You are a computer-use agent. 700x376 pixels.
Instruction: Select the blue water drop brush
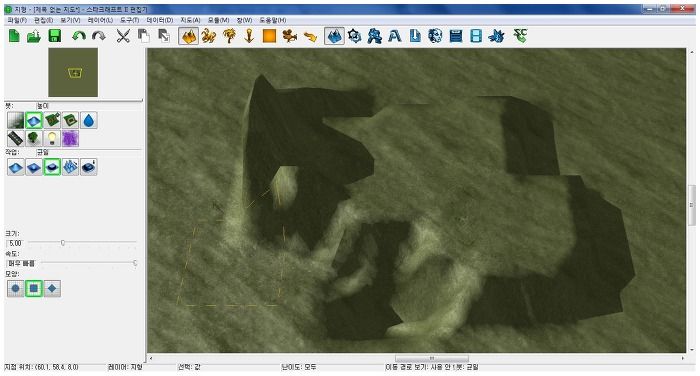click(x=89, y=120)
